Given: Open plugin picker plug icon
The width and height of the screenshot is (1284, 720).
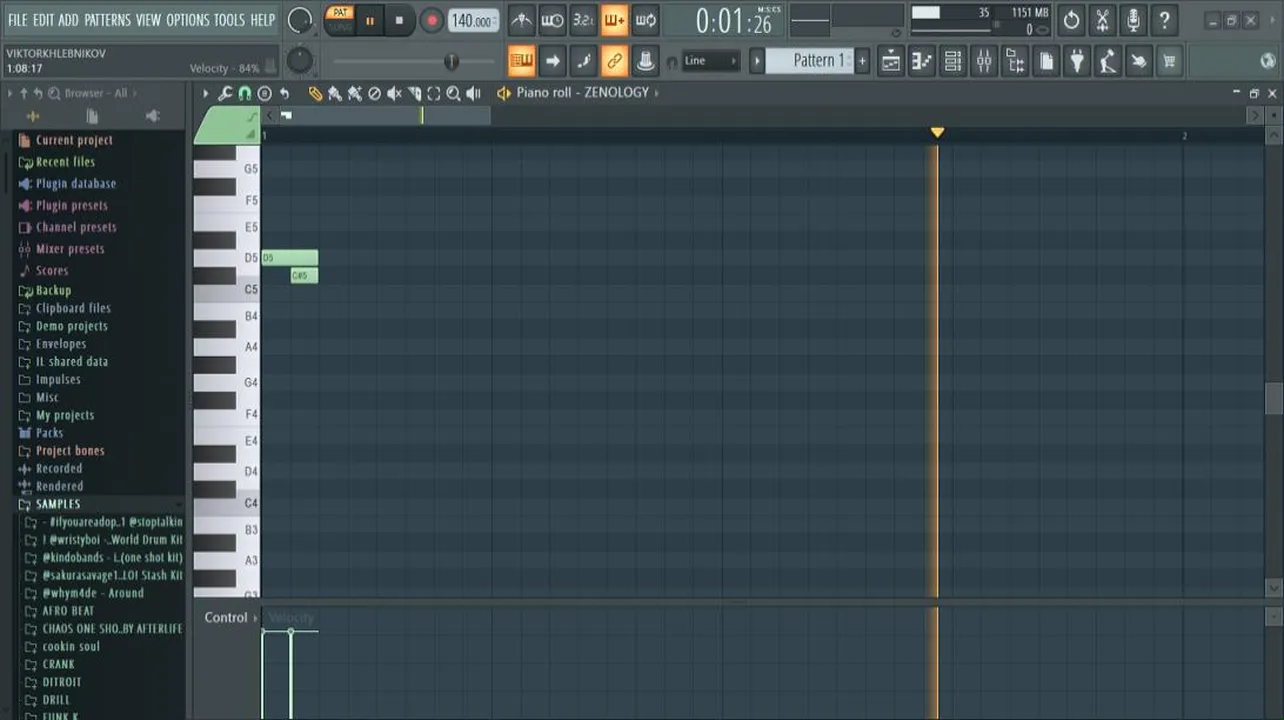Looking at the screenshot, I should 1077,61.
